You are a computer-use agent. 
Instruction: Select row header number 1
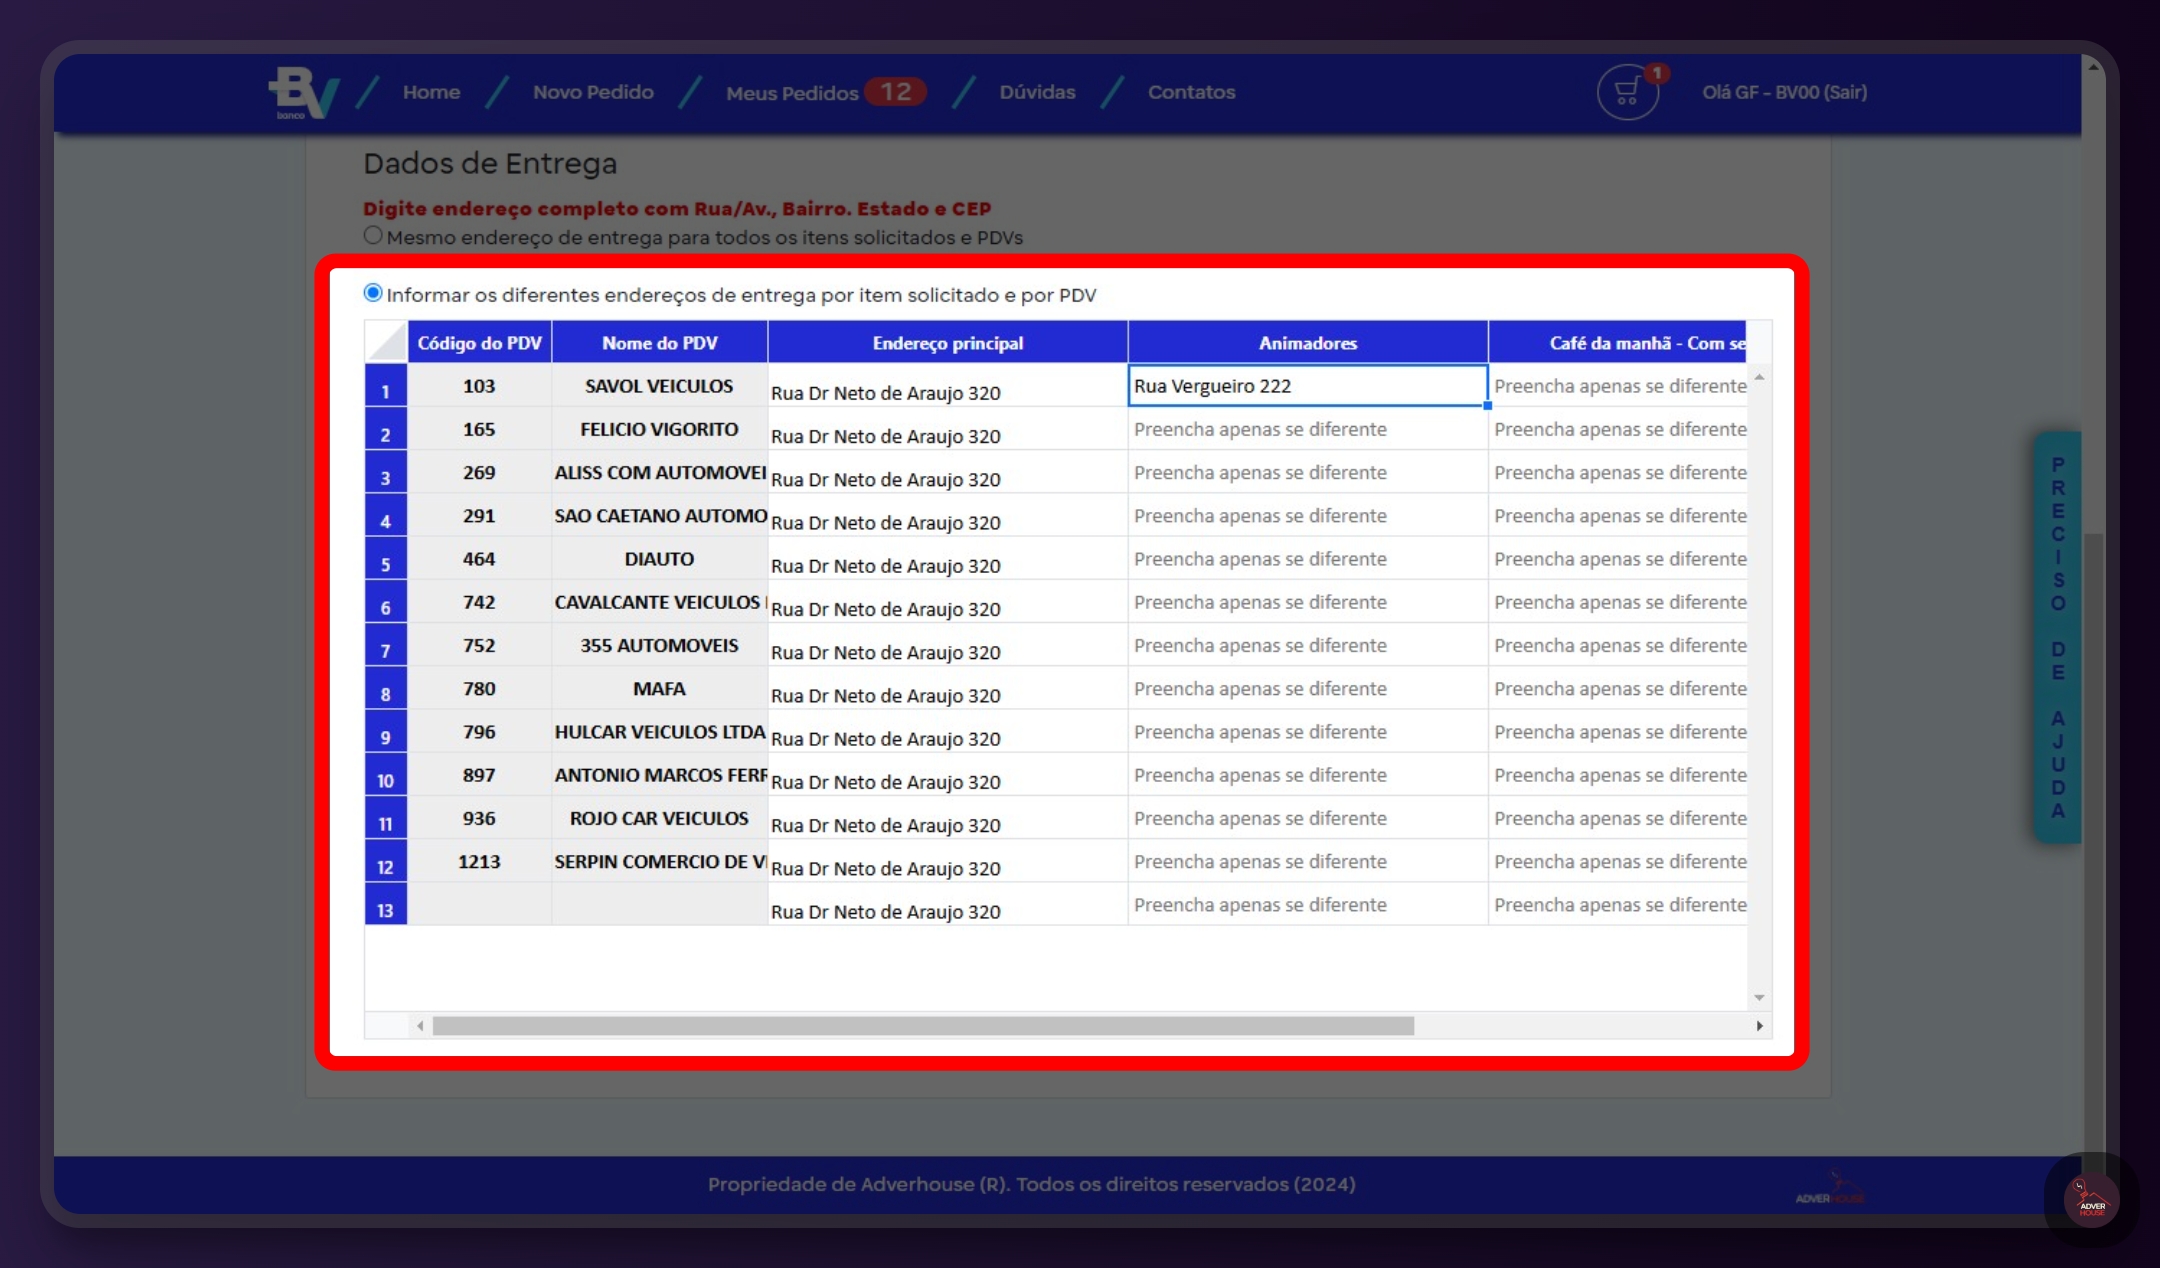point(386,386)
